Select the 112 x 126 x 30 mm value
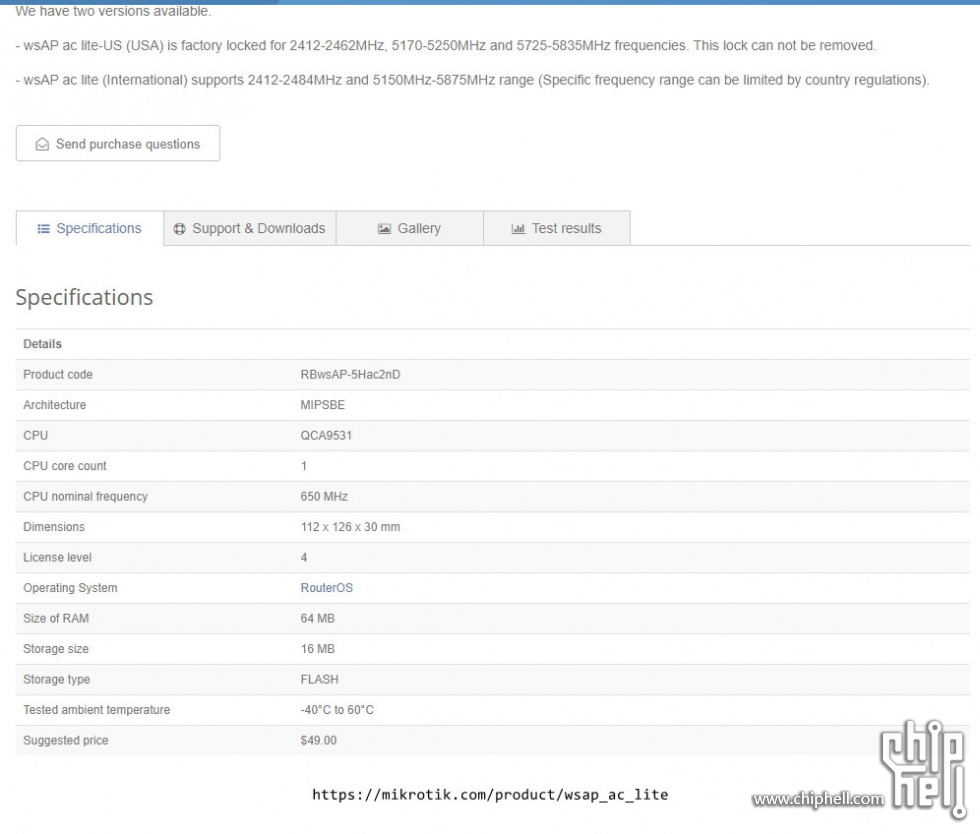Screen dimensions: 980x834 tap(350, 527)
